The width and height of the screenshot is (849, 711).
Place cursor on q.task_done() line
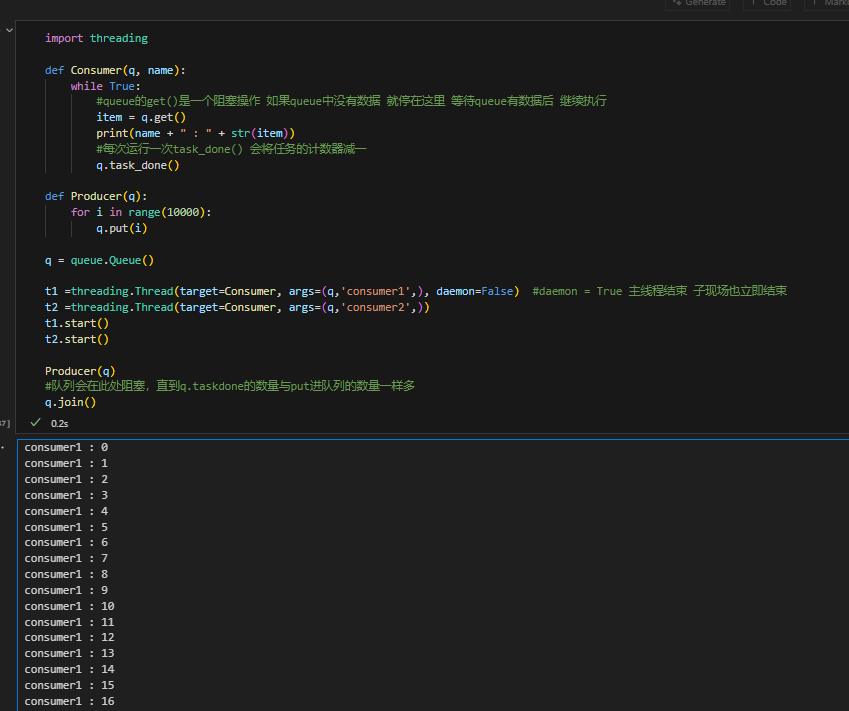click(137, 165)
